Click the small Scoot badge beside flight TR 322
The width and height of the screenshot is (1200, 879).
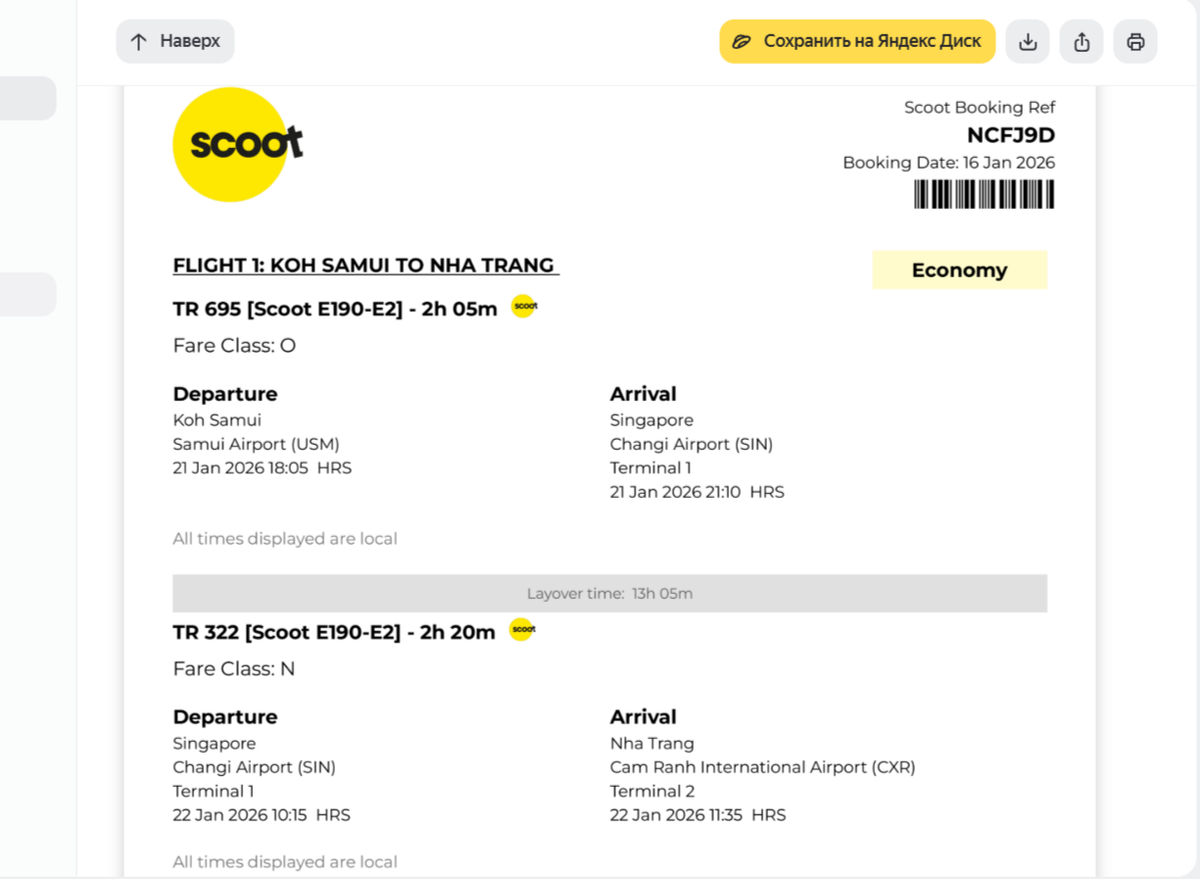(x=522, y=630)
